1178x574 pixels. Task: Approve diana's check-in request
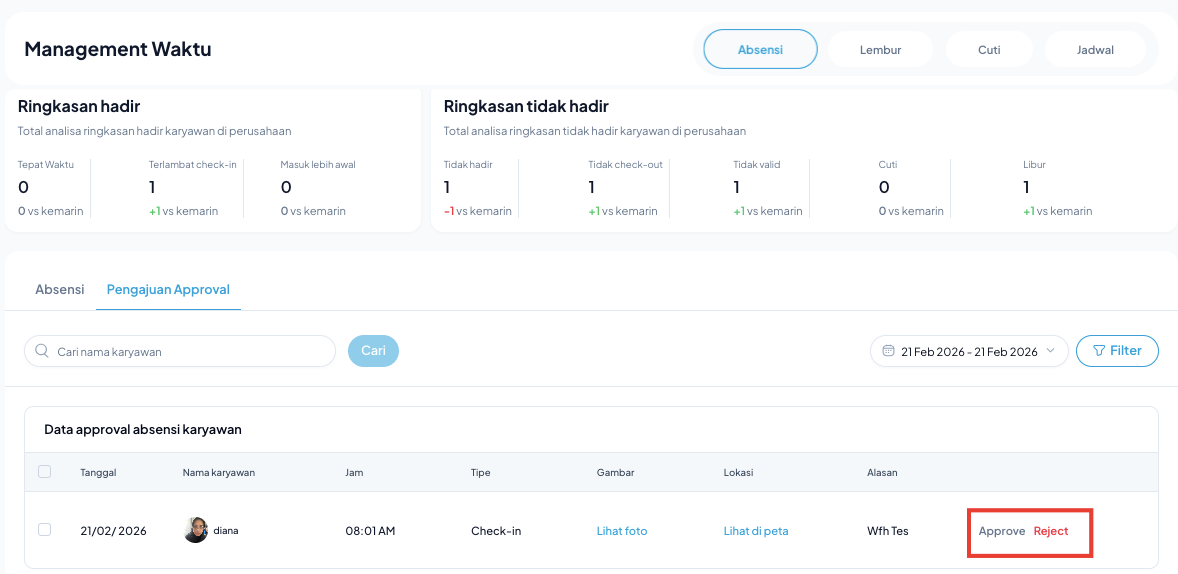1001,531
